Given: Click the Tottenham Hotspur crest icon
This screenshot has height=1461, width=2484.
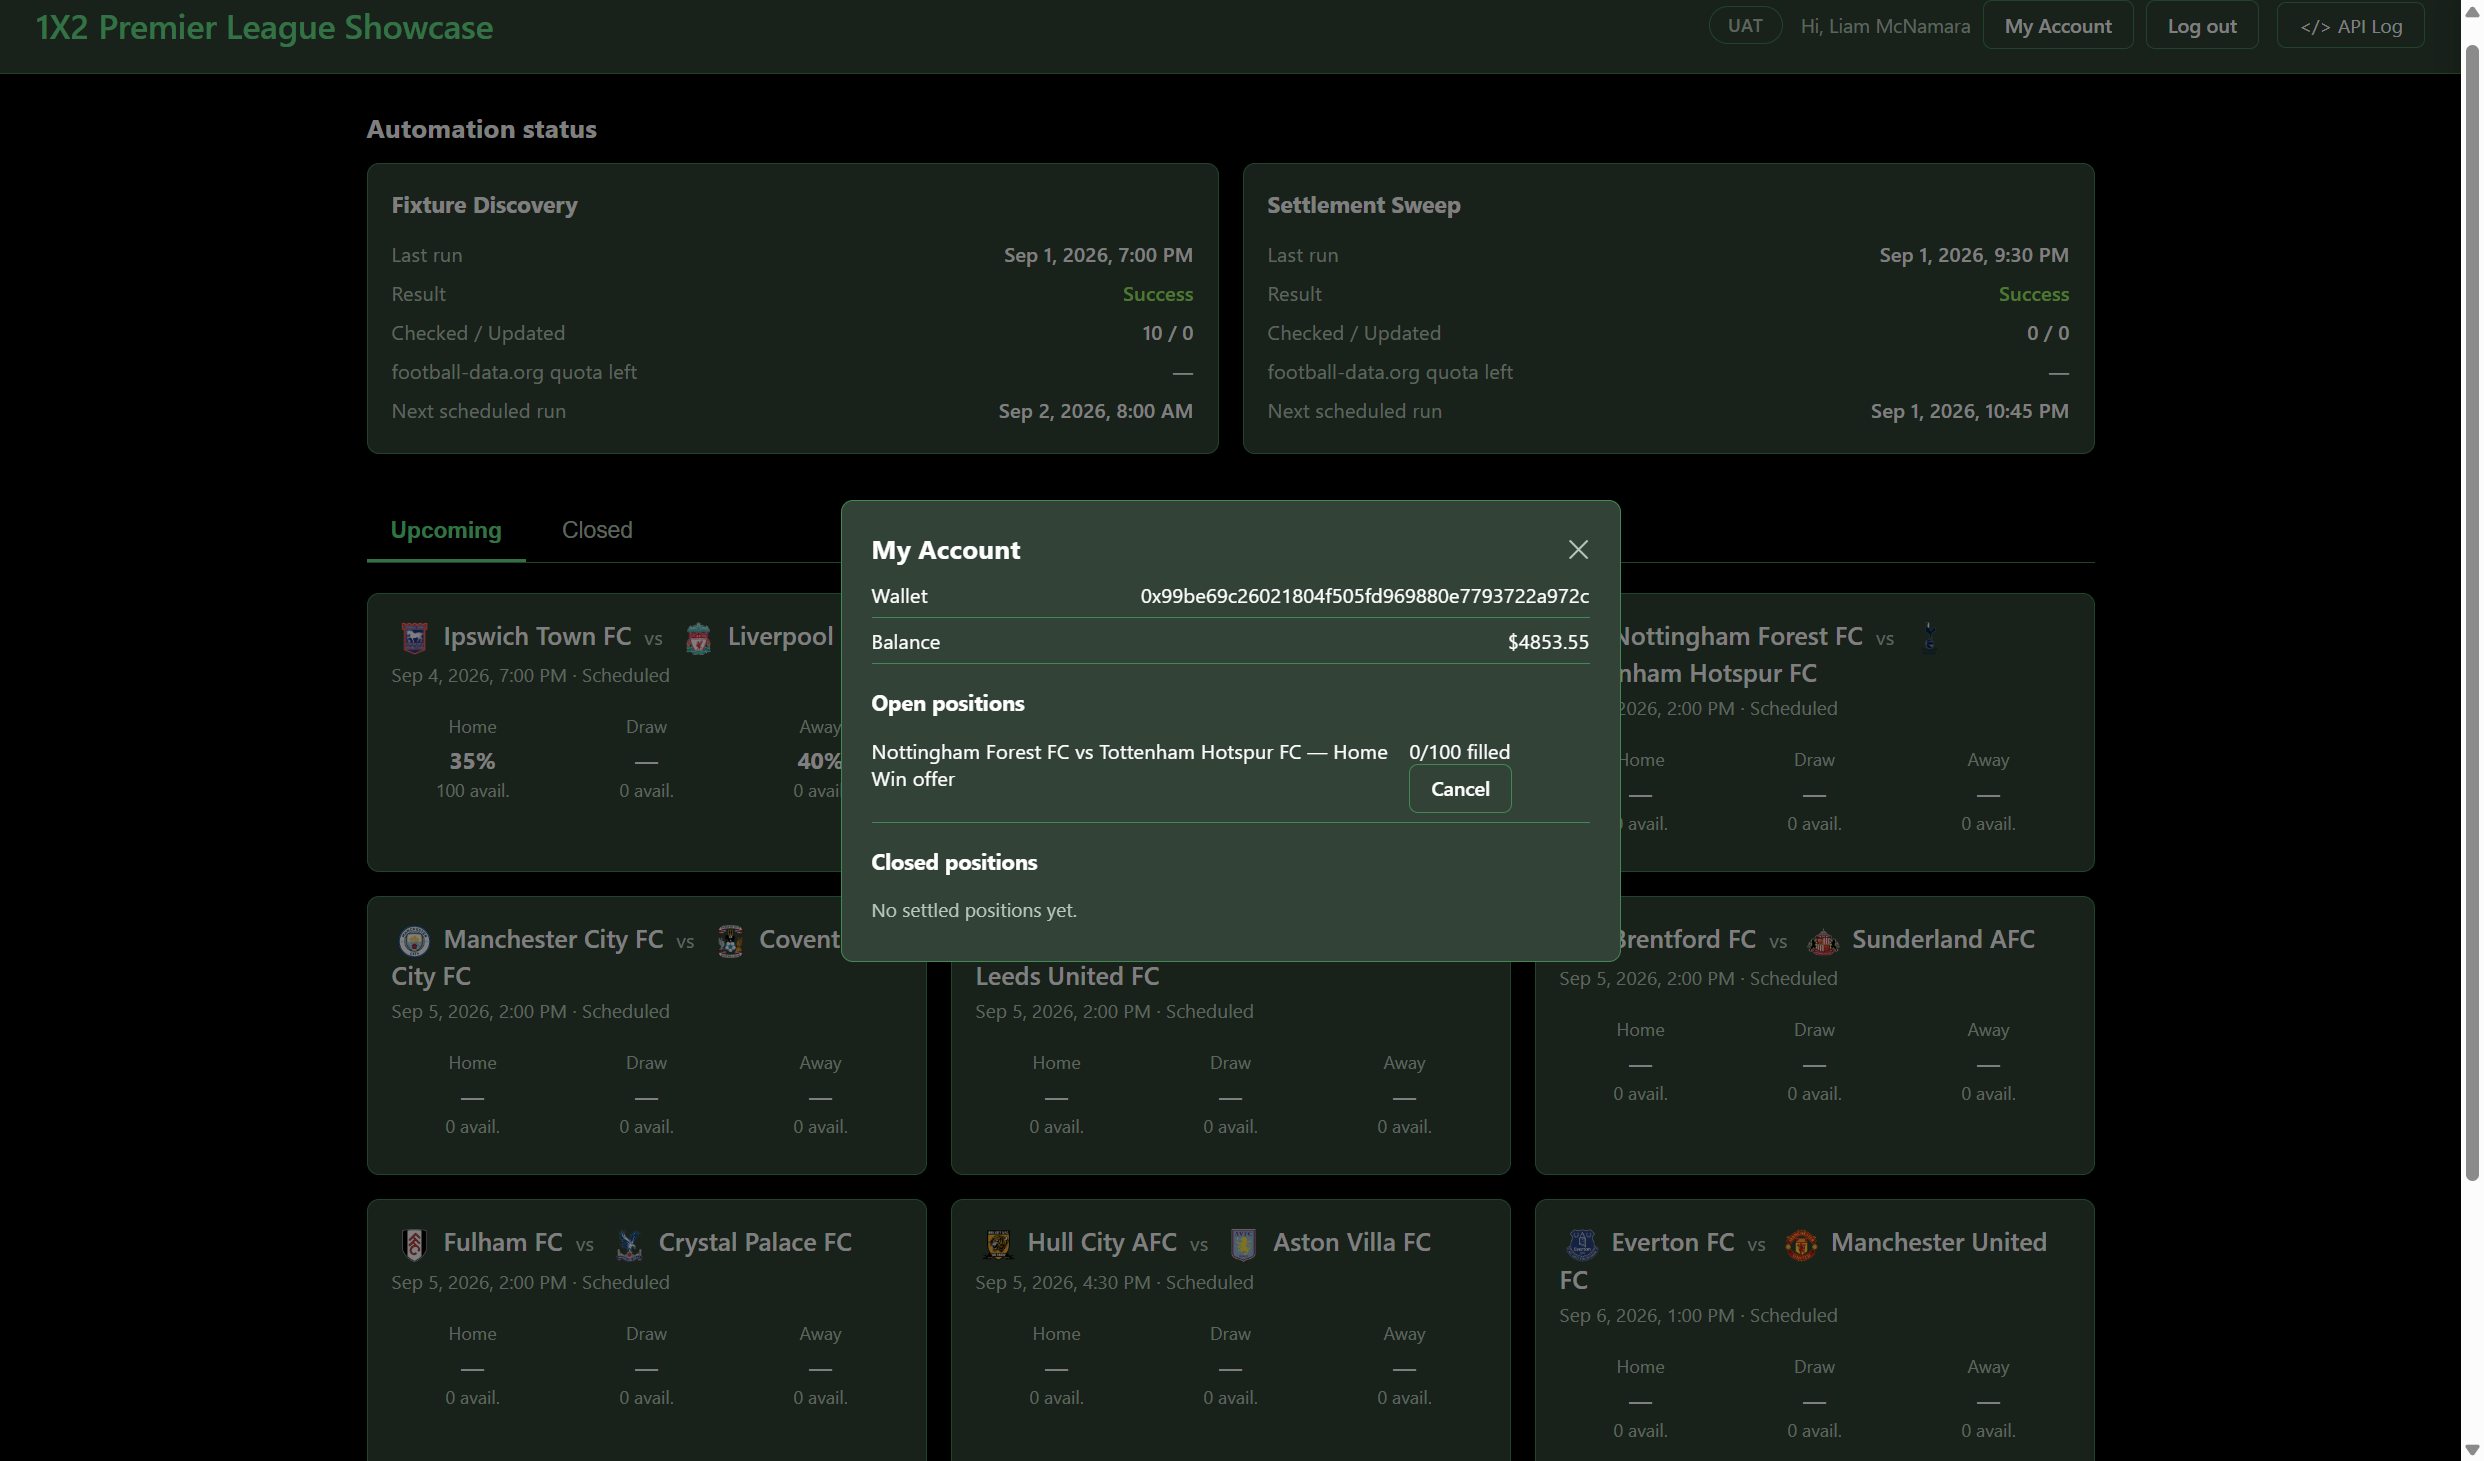Looking at the screenshot, I should click(1929, 637).
